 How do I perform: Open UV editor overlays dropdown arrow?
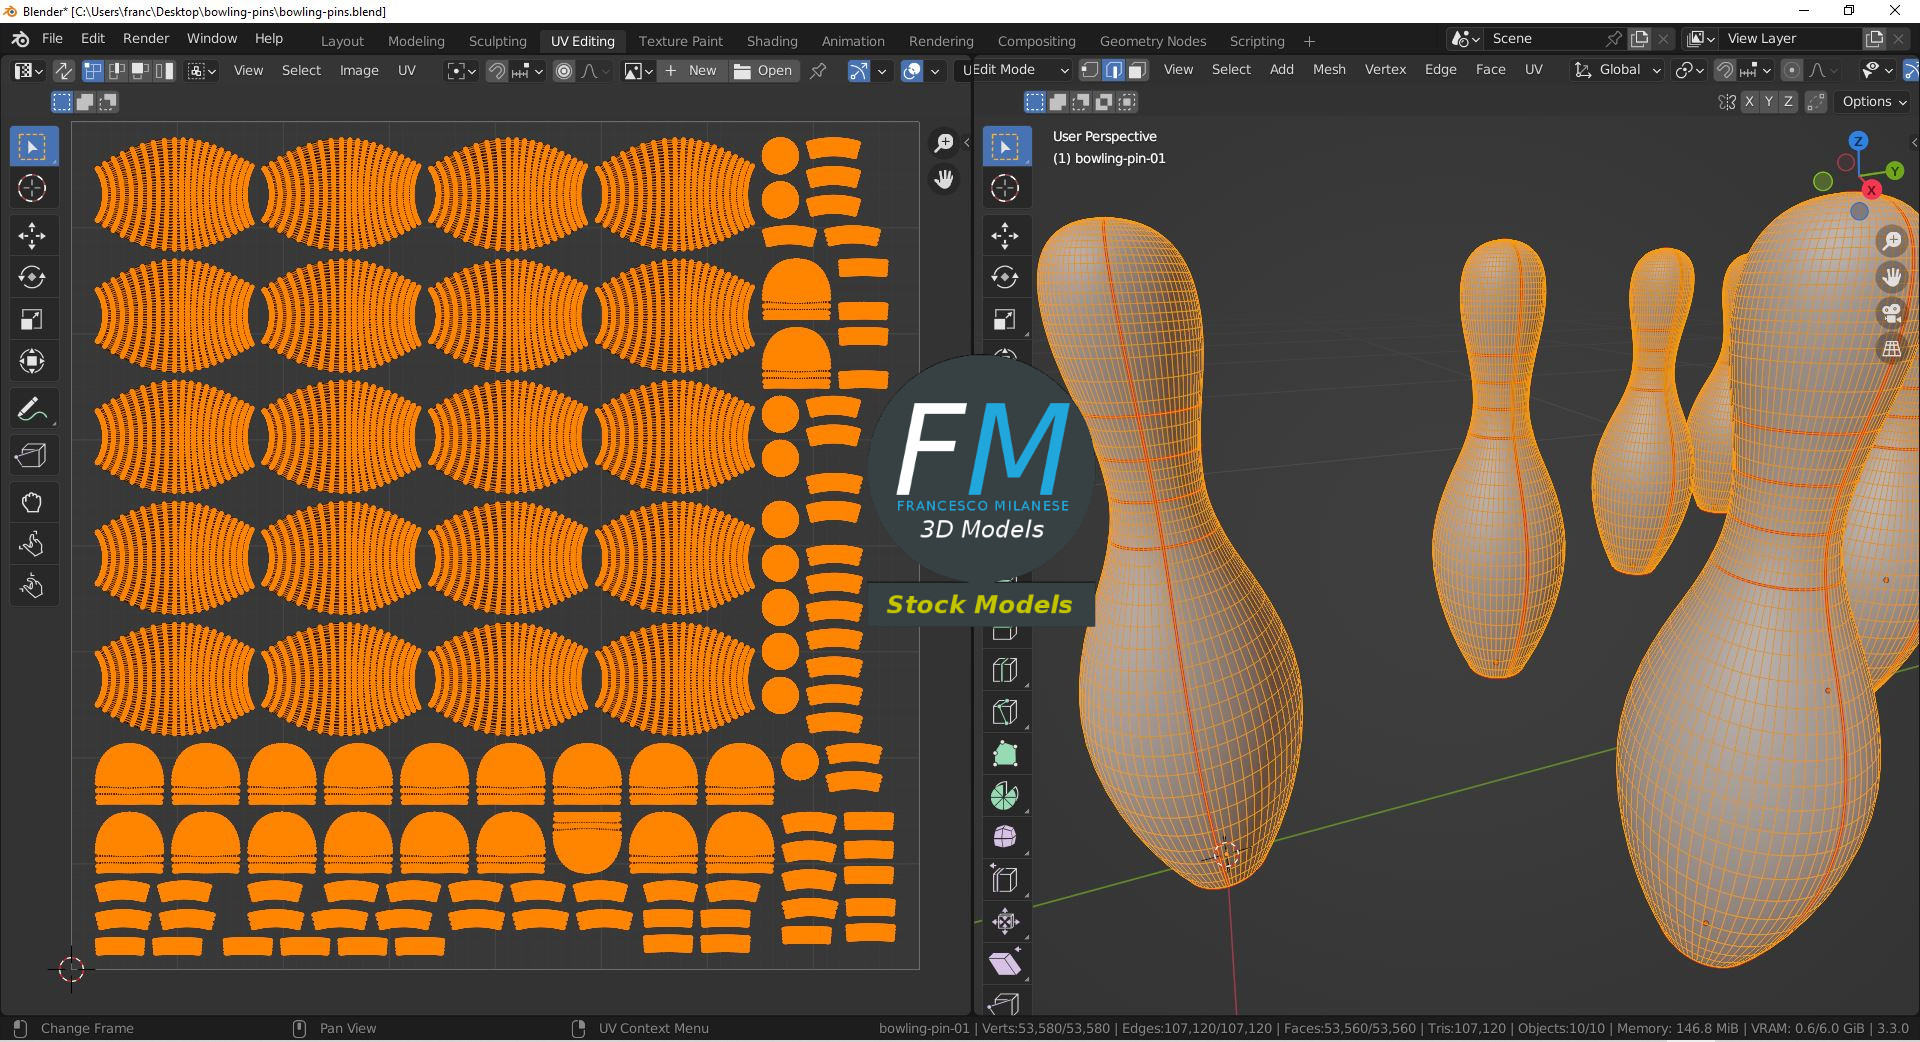(x=935, y=71)
